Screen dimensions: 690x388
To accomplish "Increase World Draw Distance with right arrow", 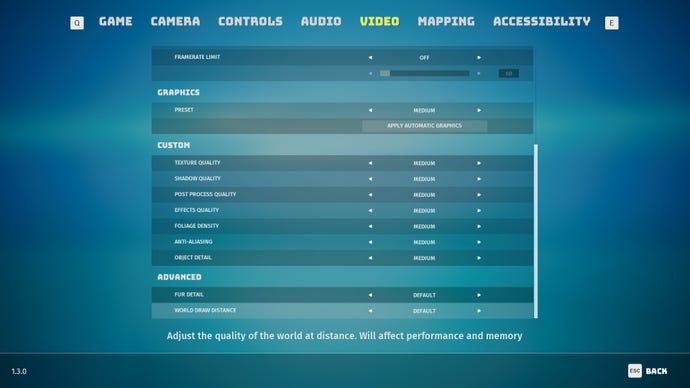I will click(479, 311).
